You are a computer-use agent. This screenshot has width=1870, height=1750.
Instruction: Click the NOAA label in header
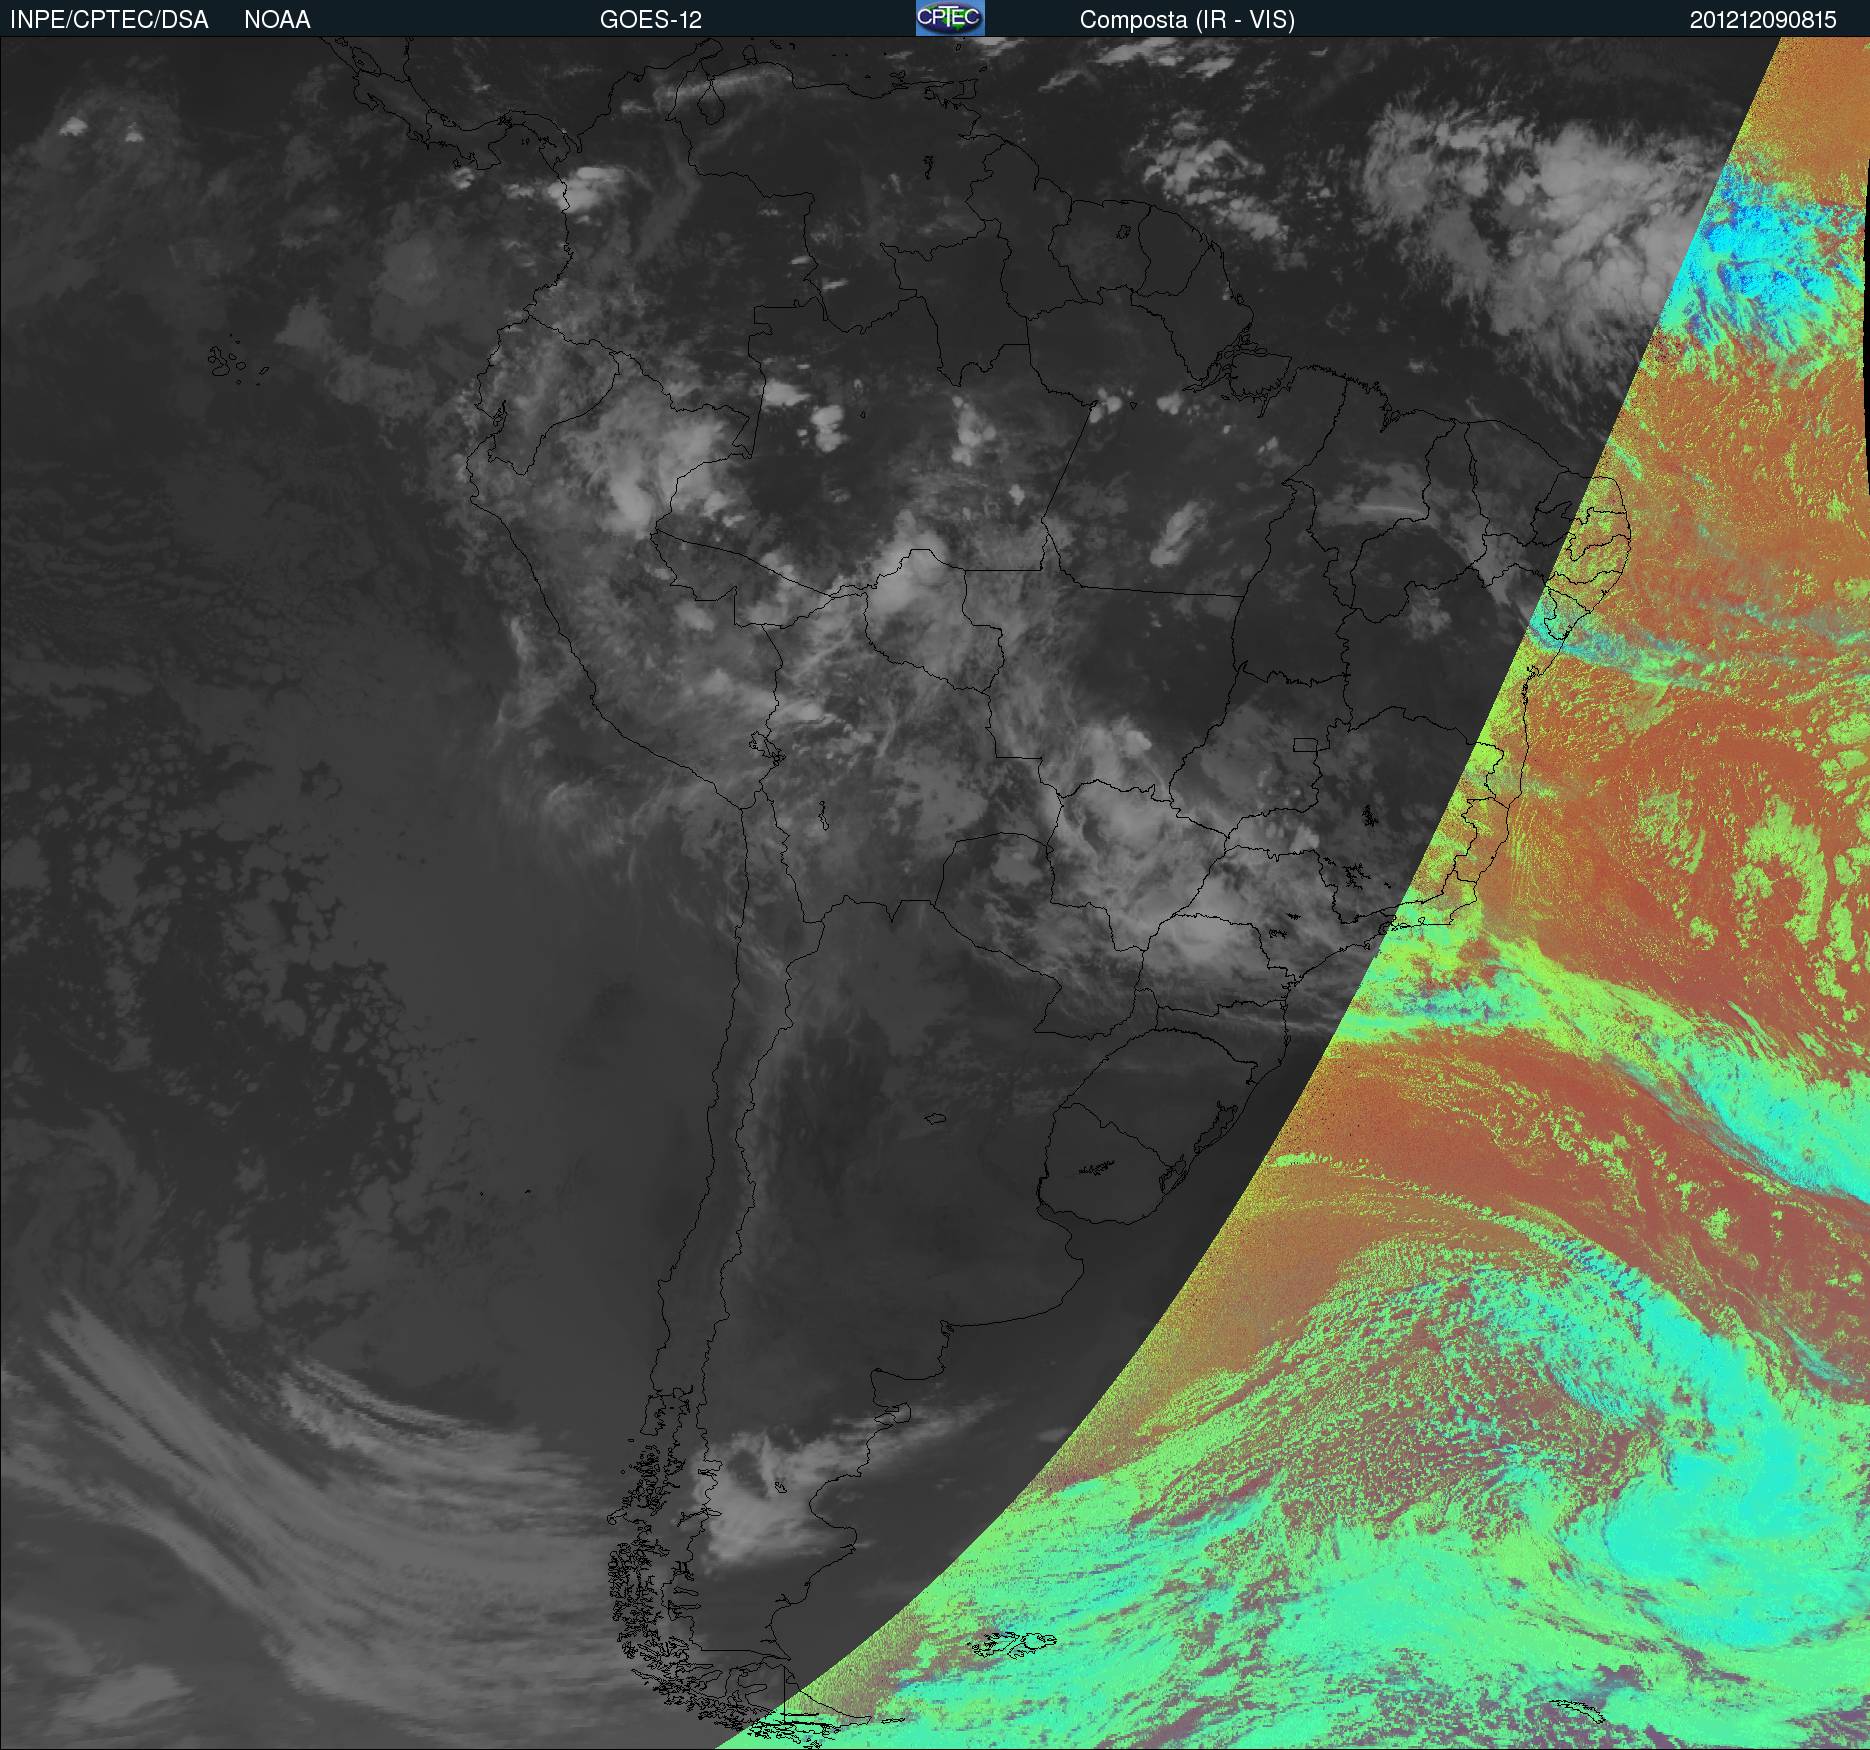pyautogui.click(x=277, y=20)
